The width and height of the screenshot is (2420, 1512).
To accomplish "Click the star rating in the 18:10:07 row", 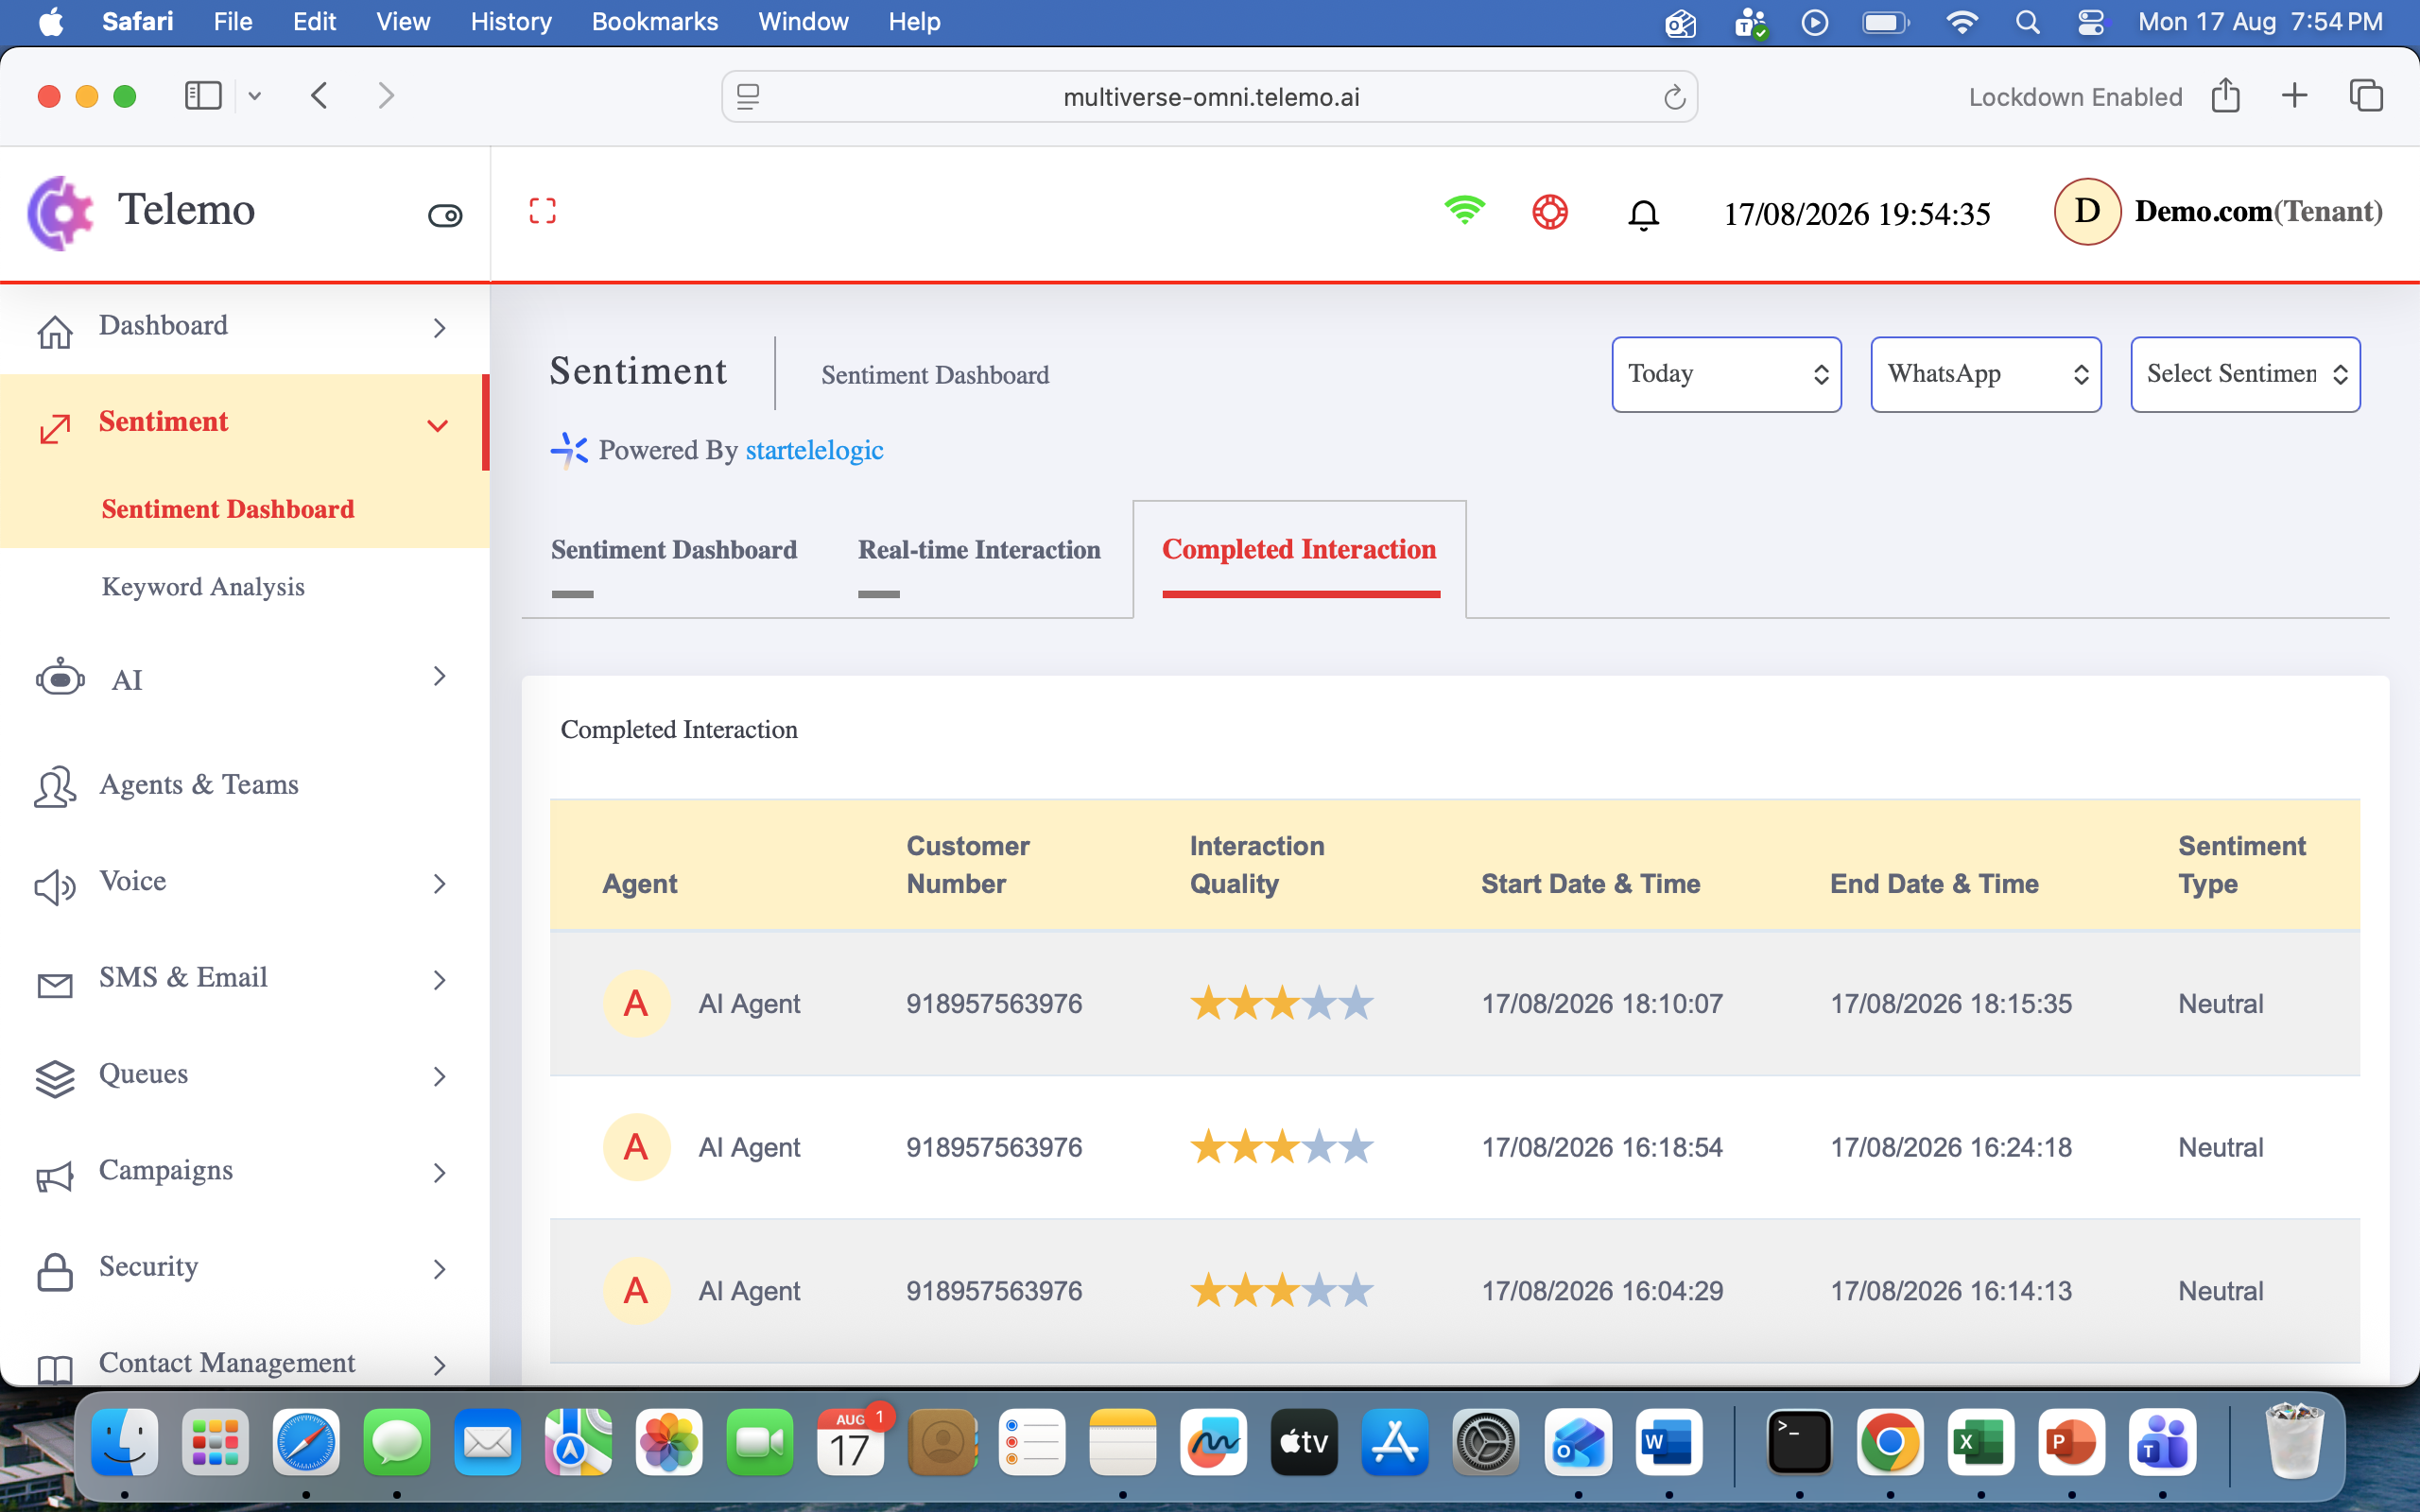I will (x=1282, y=1003).
